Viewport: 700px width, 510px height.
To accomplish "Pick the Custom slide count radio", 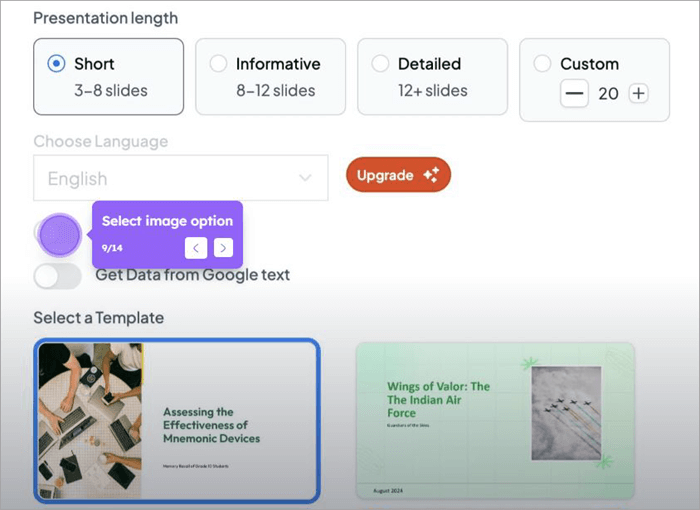I will (x=543, y=64).
